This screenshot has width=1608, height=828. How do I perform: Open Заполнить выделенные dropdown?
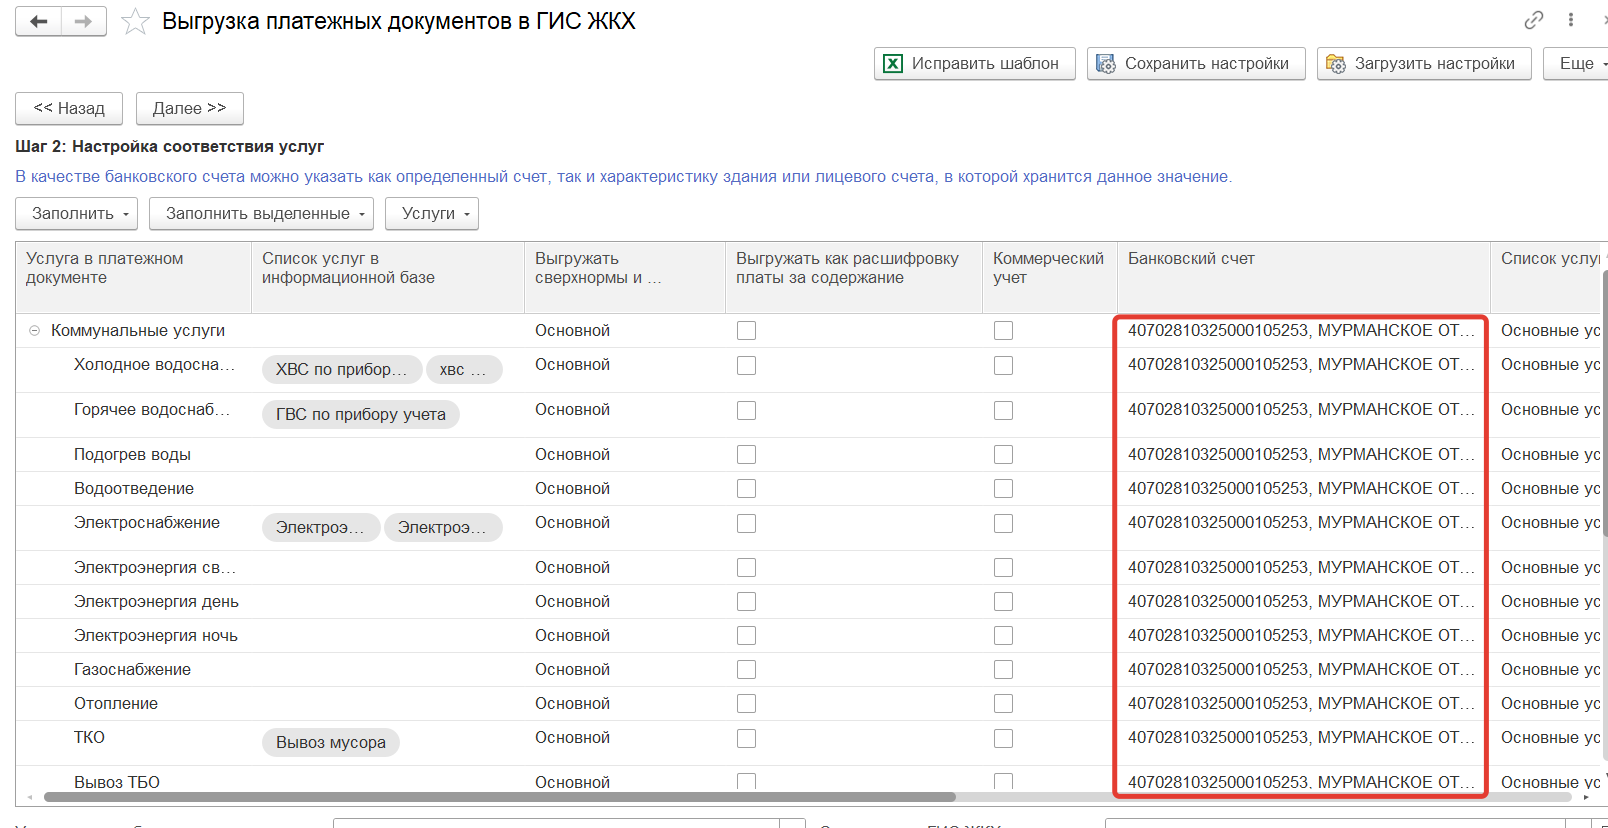tap(261, 213)
